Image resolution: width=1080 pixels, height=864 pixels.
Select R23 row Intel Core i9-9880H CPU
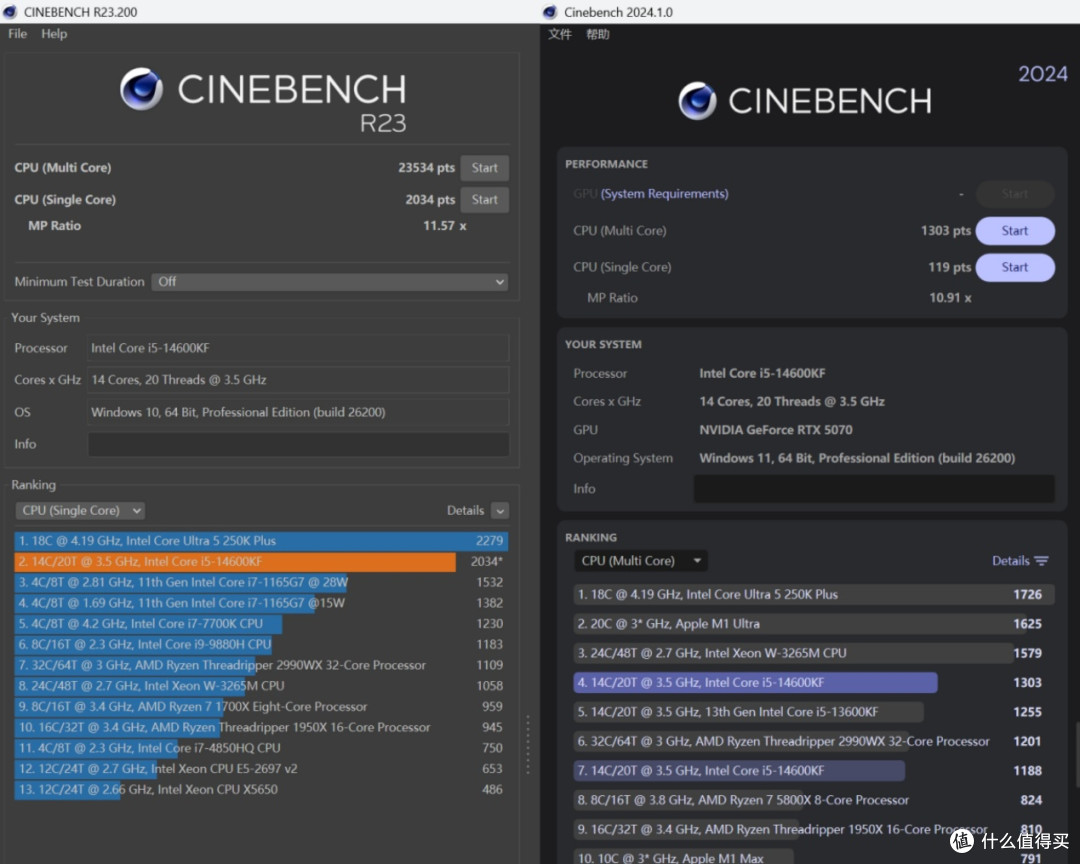[261, 644]
